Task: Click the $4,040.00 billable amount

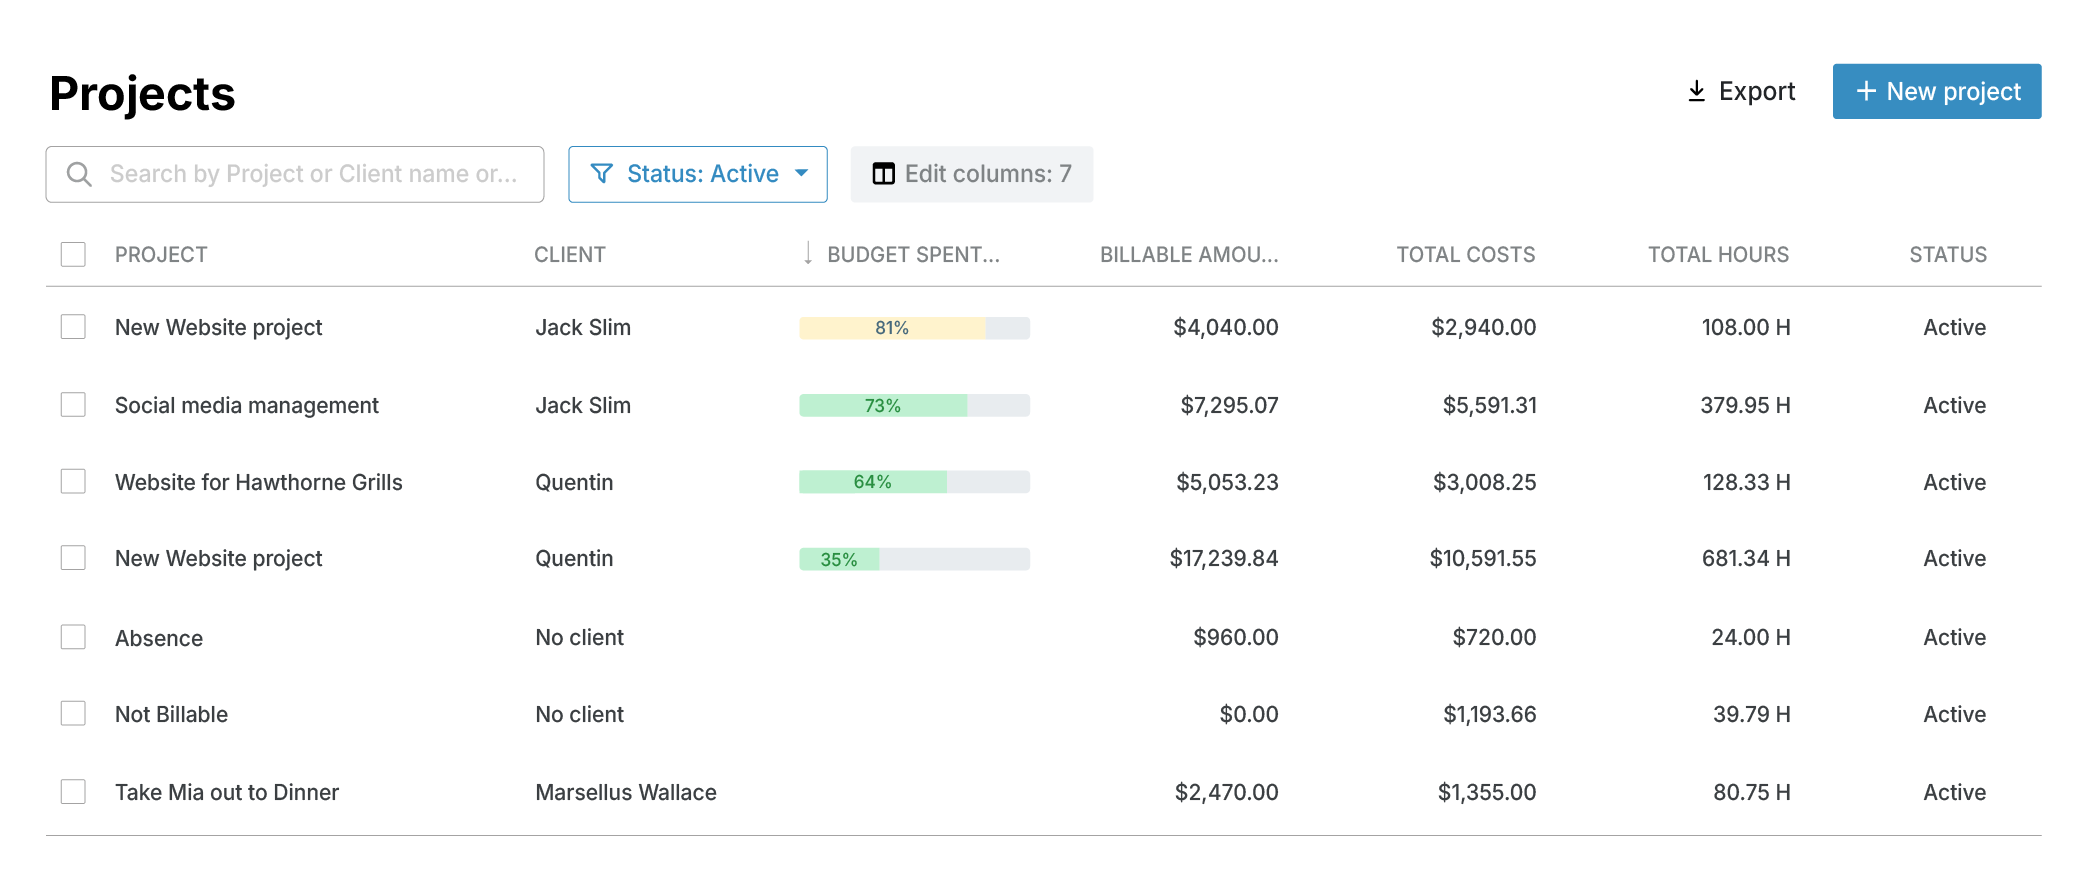Action: [1226, 327]
